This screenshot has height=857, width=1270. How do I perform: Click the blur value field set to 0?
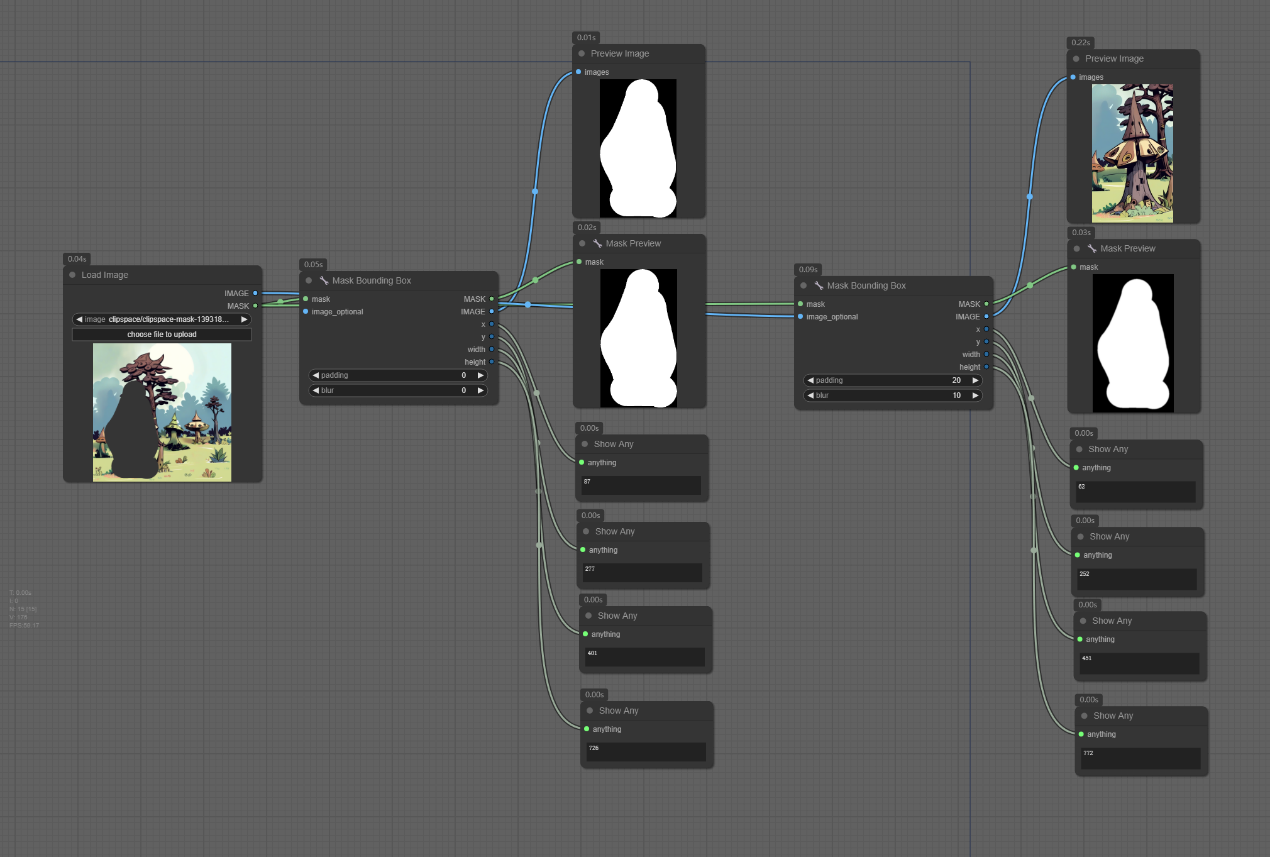click(398, 390)
